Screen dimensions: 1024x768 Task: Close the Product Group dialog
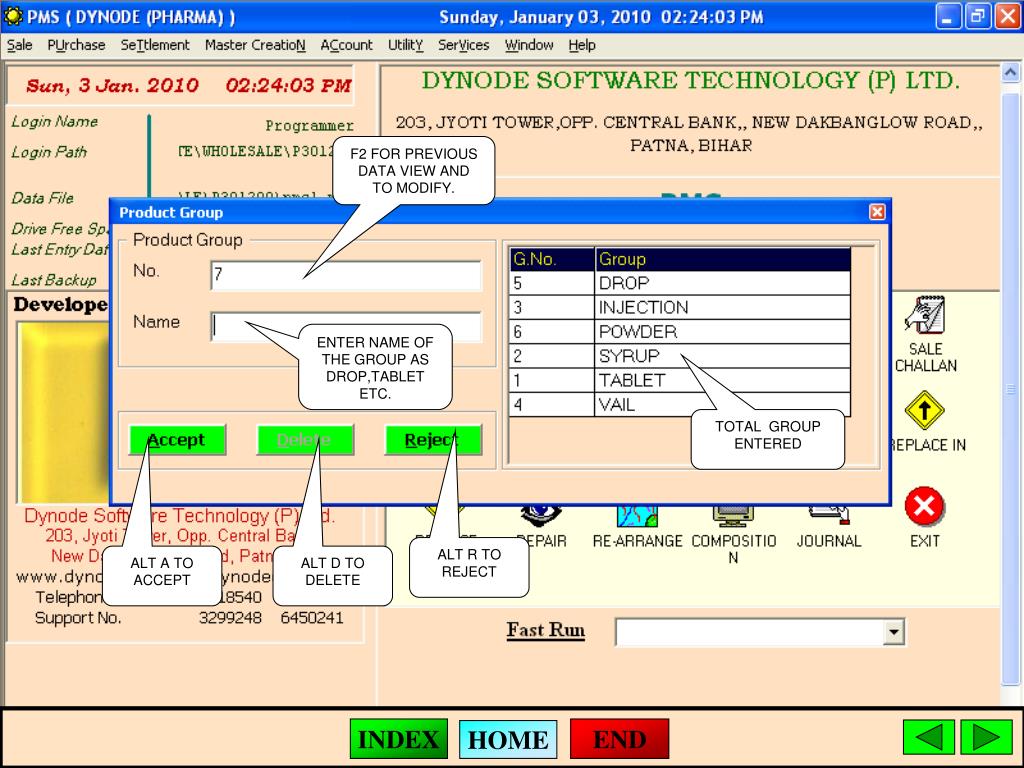click(x=877, y=212)
